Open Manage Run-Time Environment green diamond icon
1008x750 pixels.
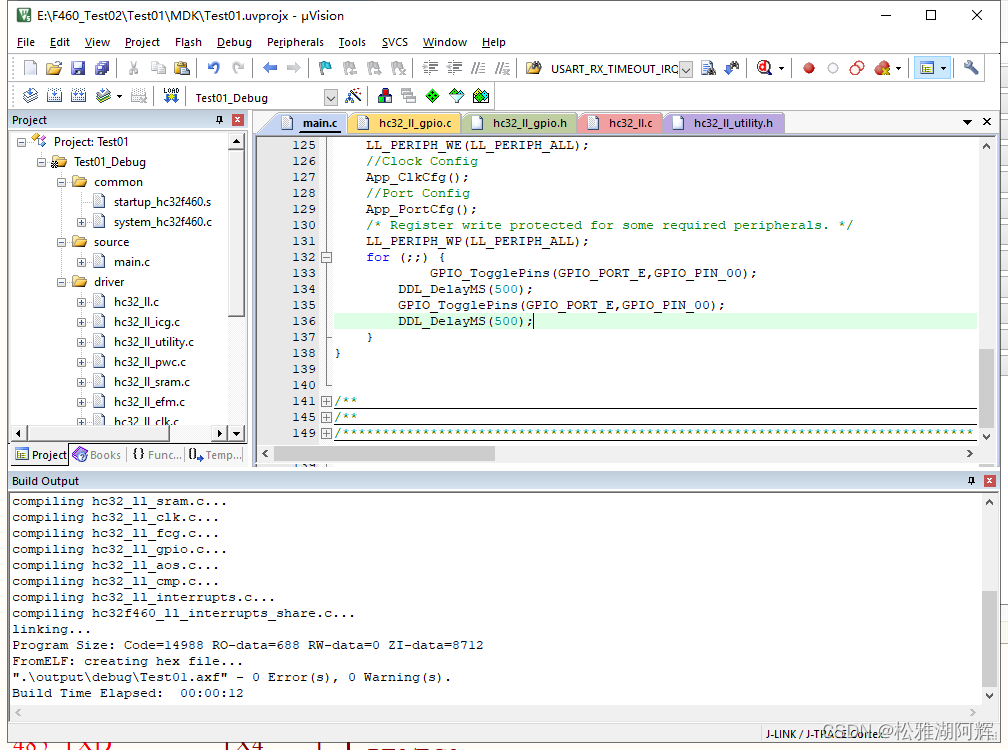pos(433,96)
